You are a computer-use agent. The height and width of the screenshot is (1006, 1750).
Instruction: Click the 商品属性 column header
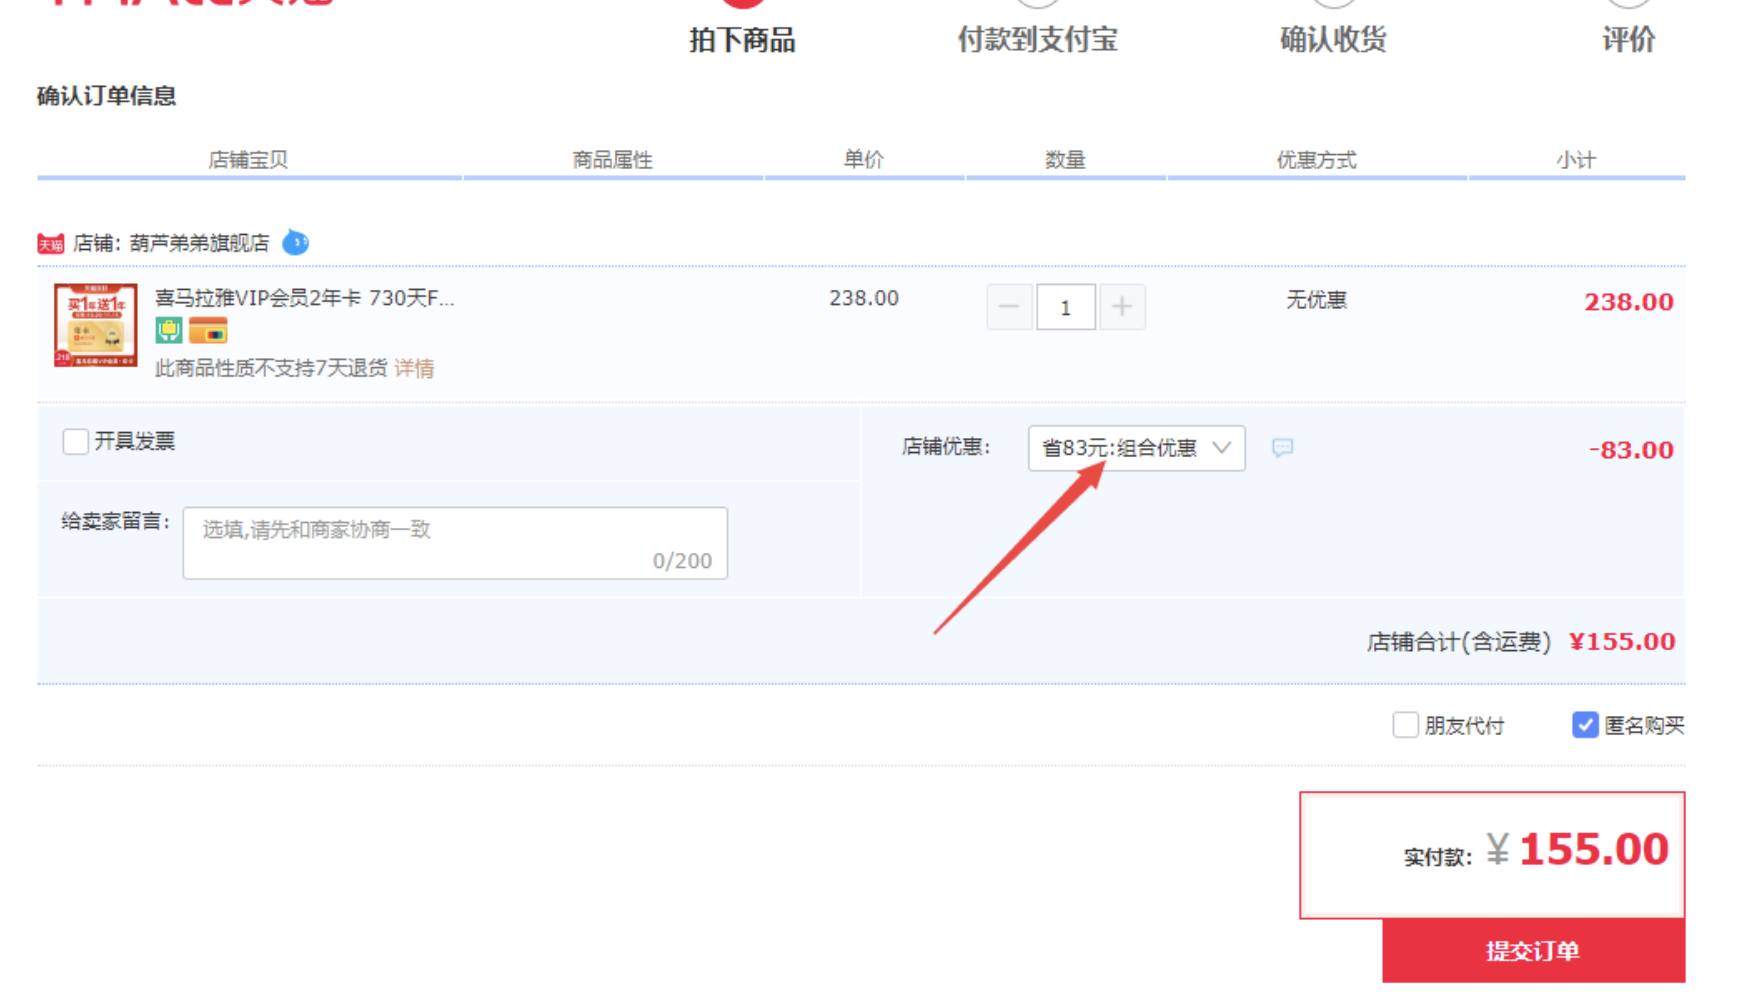(612, 160)
